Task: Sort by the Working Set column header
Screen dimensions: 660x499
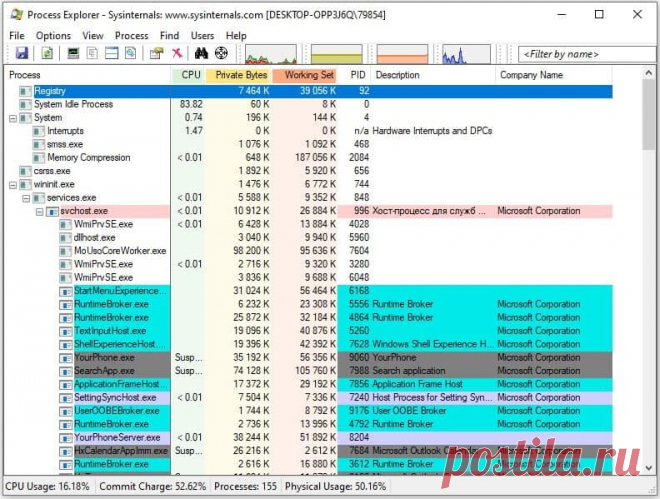Action: (x=305, y=75)
